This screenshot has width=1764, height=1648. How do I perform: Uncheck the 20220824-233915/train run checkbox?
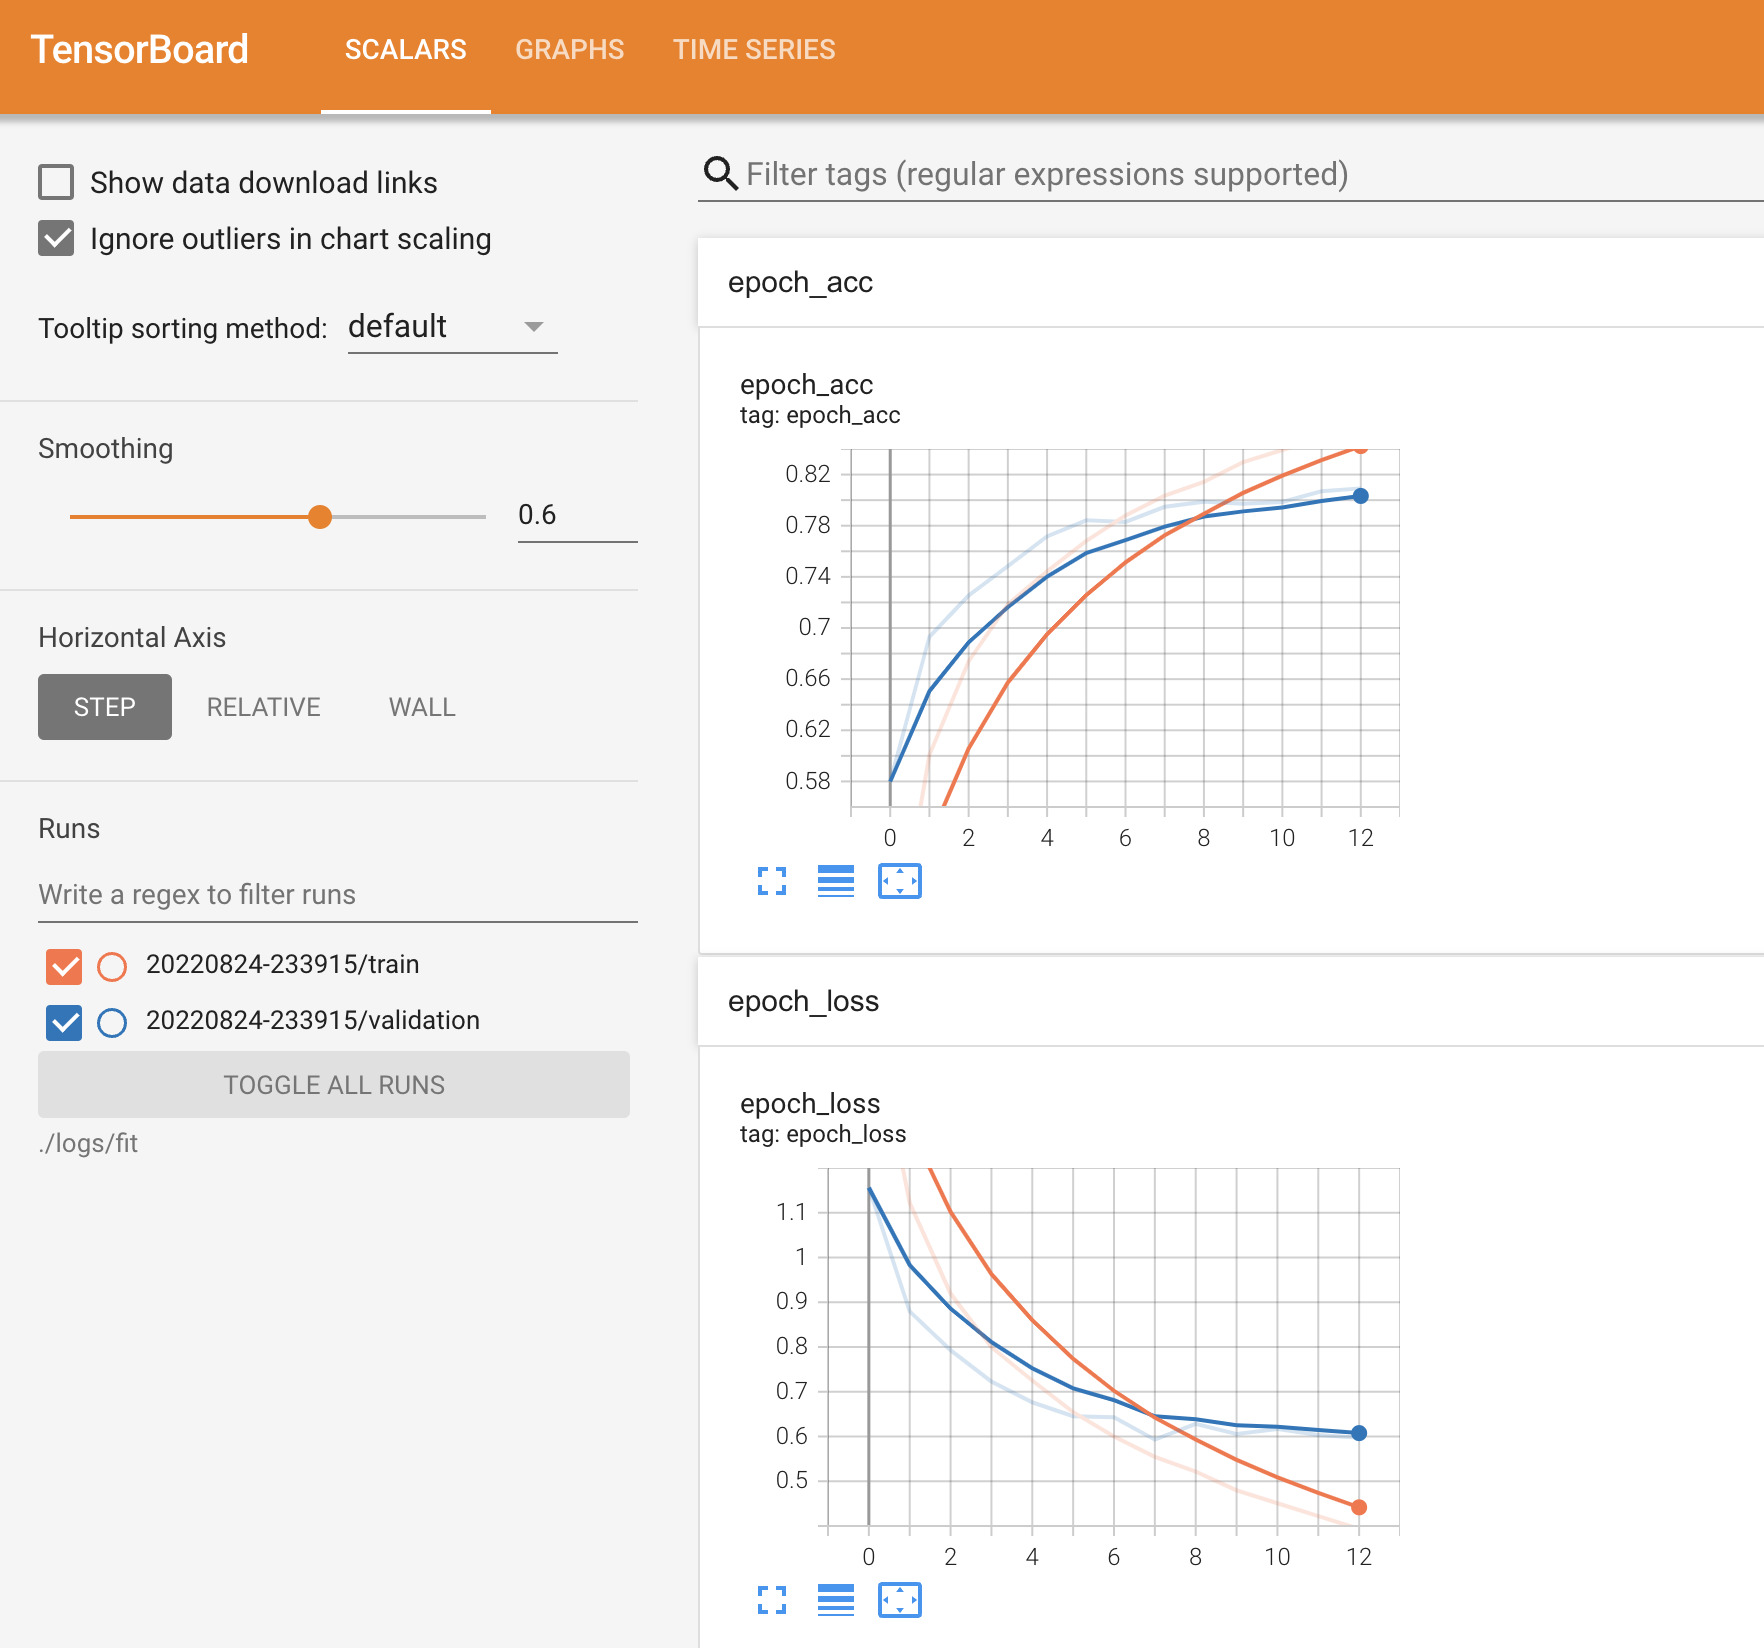point(64,966)
